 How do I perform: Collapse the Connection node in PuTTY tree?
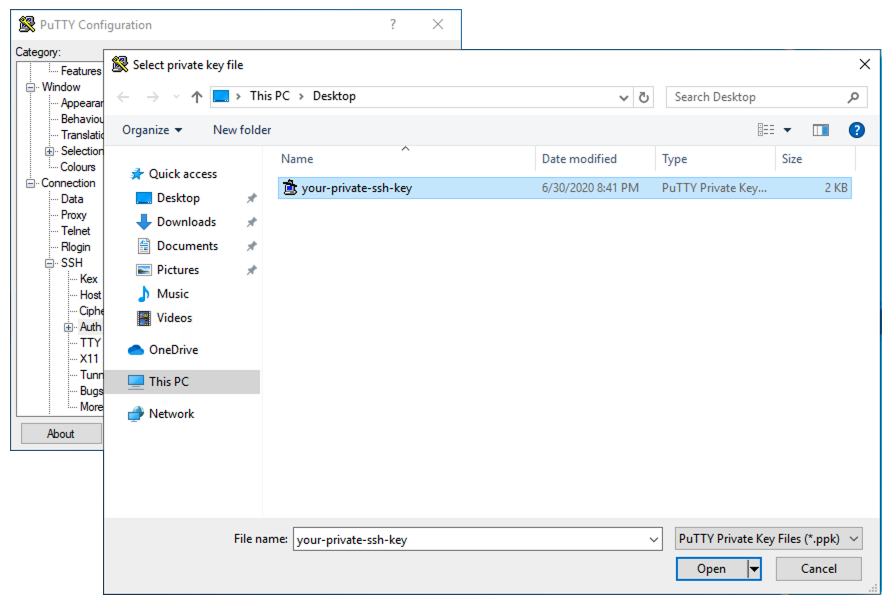click(30, 184)
